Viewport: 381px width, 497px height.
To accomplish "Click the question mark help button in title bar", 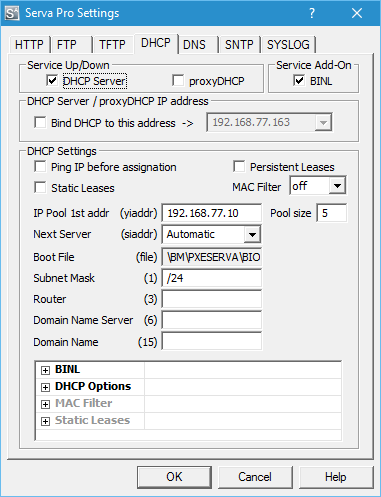I will click(x=312, y=13).
